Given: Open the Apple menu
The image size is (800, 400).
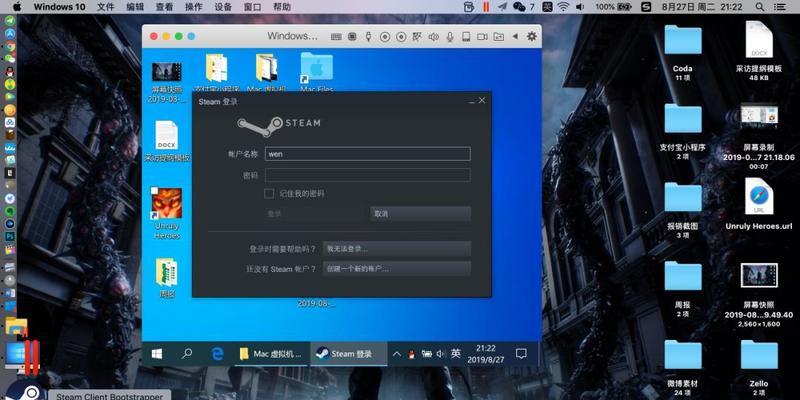Looking at the screenshot, I should [x=17, y=7].
